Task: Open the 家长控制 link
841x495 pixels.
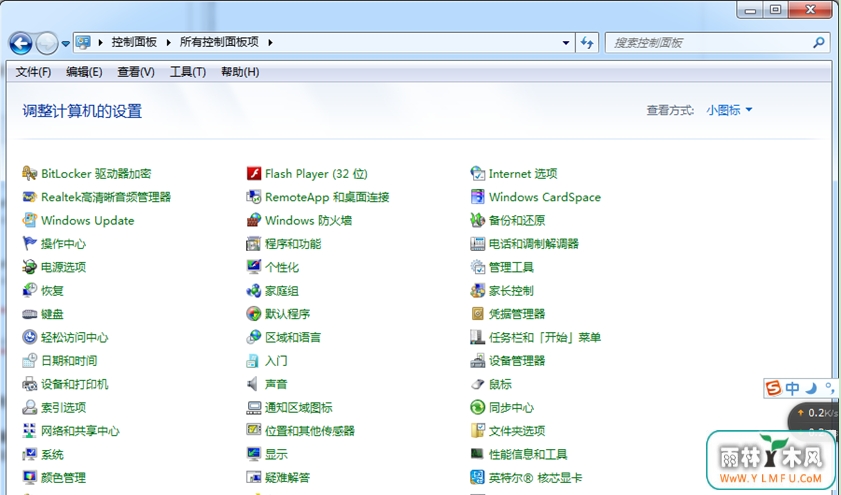Action: pos(511,291)
